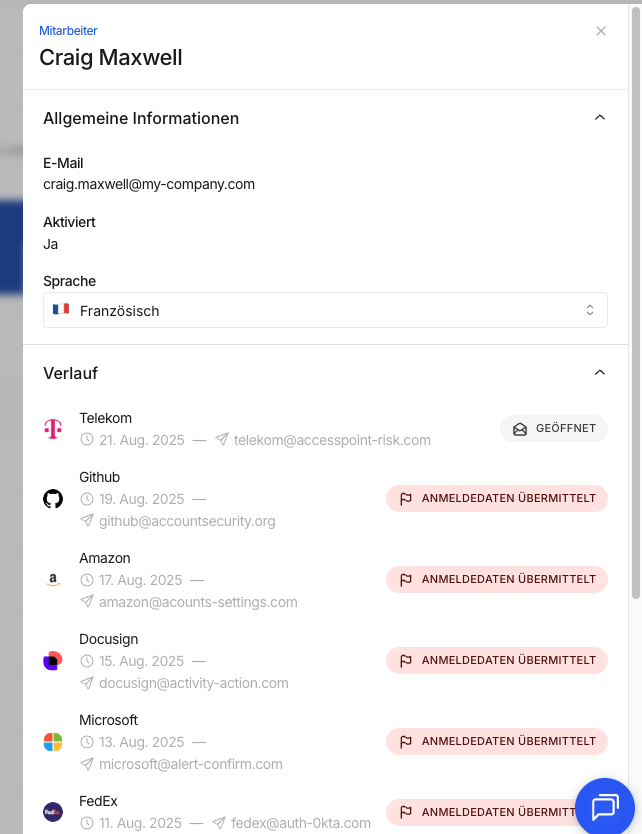Click the Docusign logo icon
This screenshot has width=642, height=834.
click(53, 661)
